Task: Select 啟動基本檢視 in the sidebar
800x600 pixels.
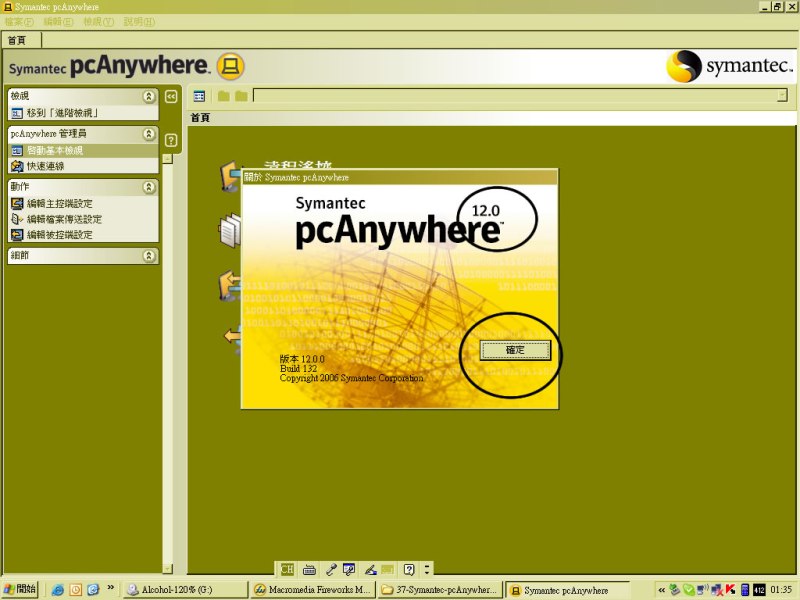Action: [83, 151]
